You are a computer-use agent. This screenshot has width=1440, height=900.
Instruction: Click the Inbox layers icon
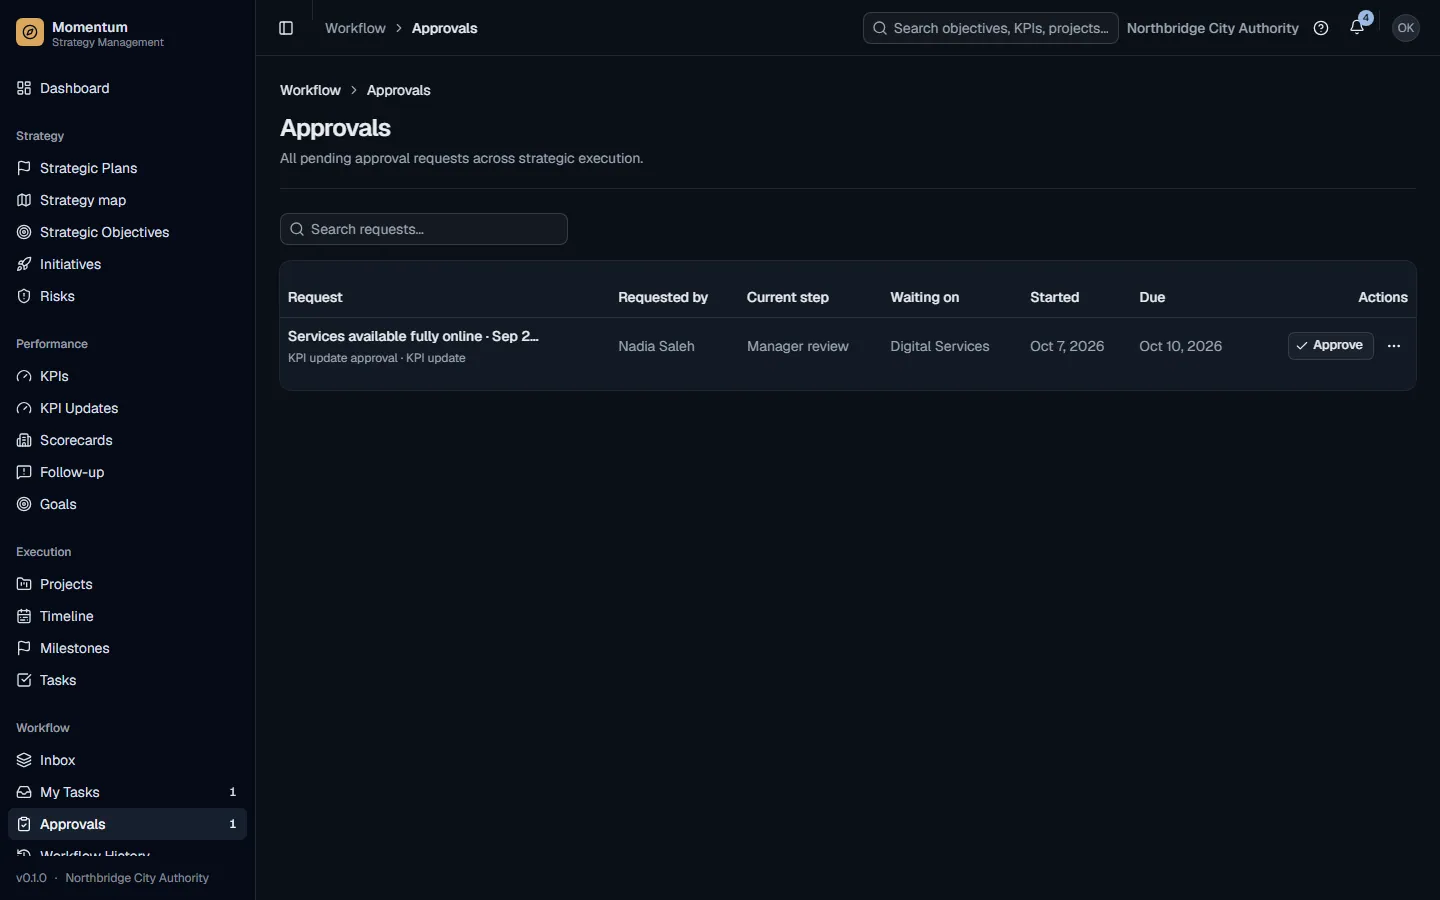click(x=24, y=760)
